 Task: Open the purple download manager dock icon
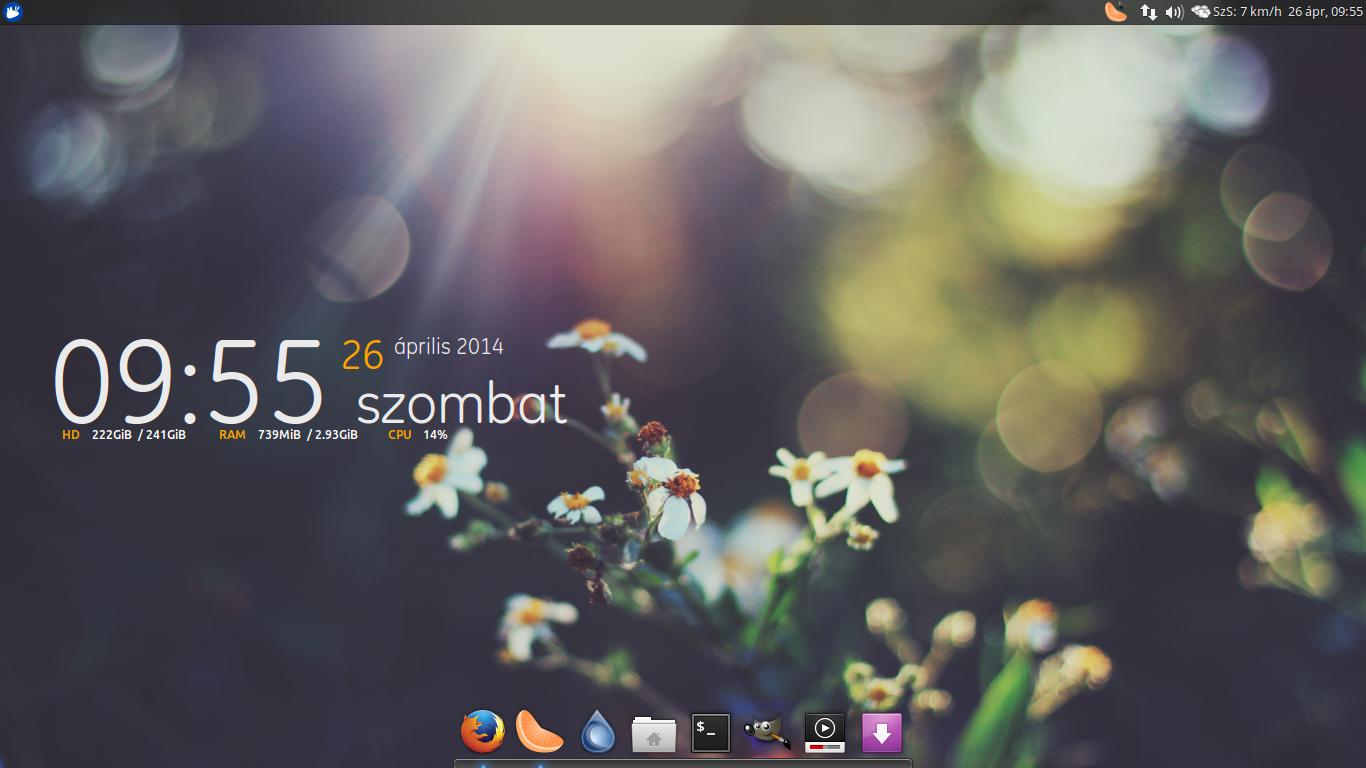[x=881, y=733]
